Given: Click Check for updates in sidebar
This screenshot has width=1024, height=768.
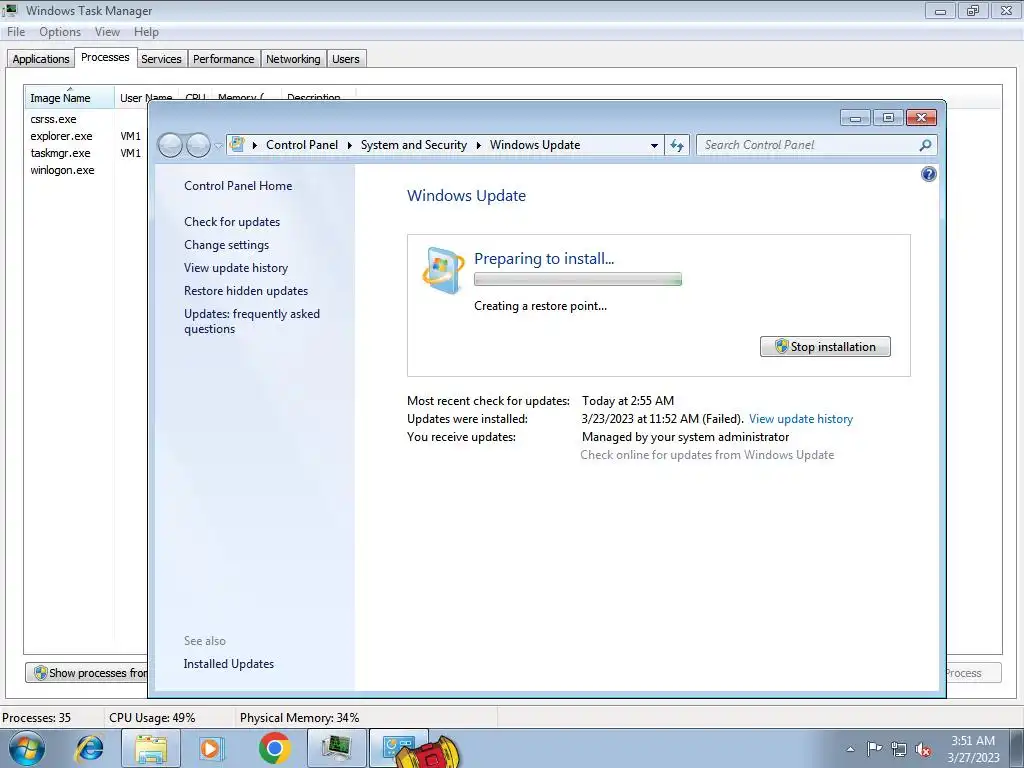Looking at the screenshot, I should [232, 222].
